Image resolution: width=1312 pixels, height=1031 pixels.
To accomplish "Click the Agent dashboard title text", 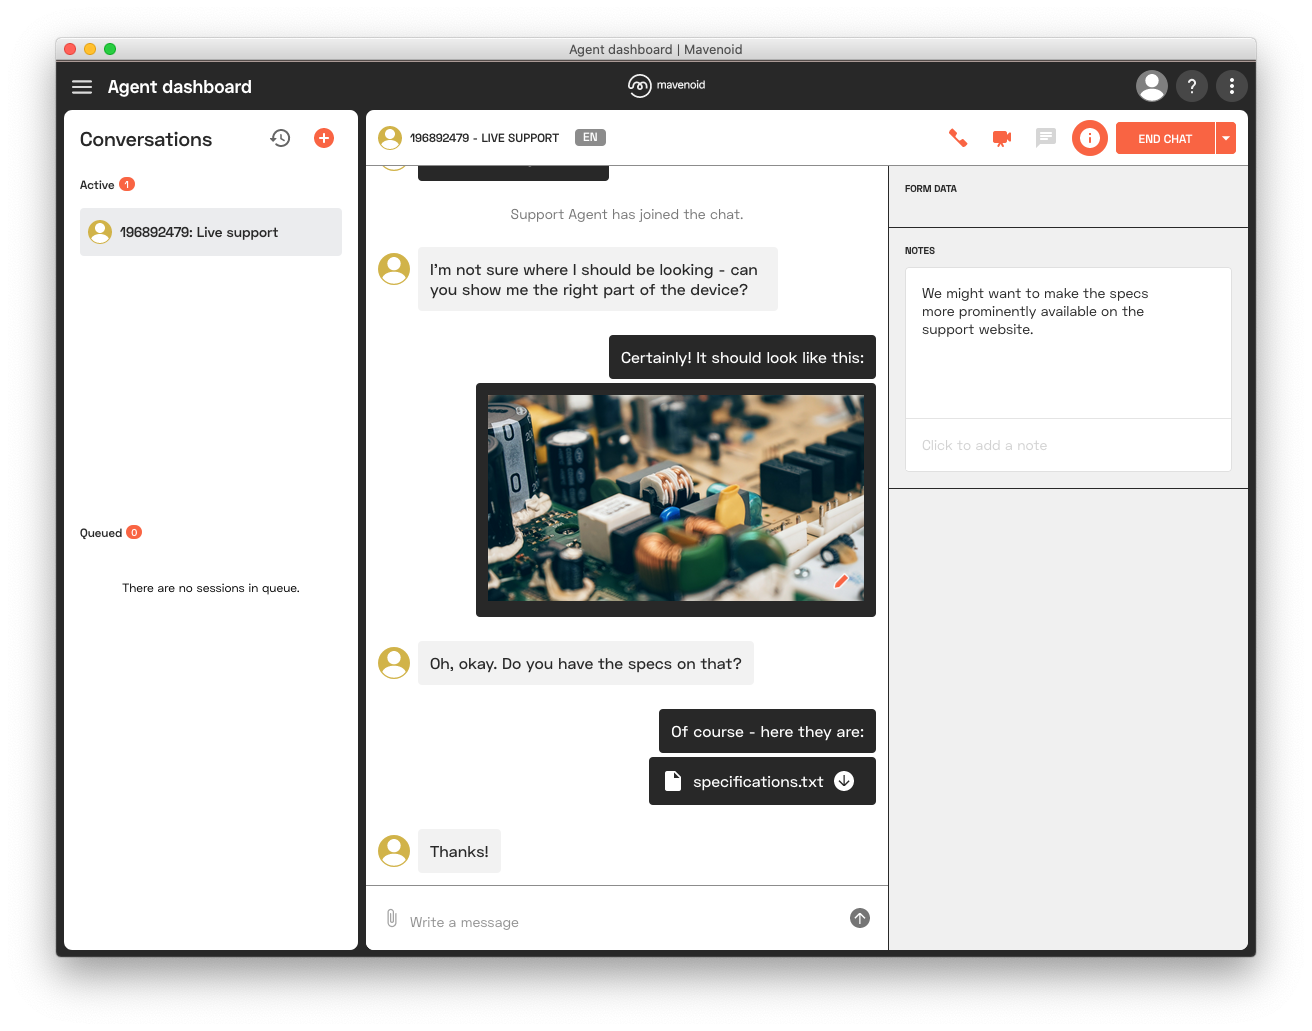I will coord(180,87).
